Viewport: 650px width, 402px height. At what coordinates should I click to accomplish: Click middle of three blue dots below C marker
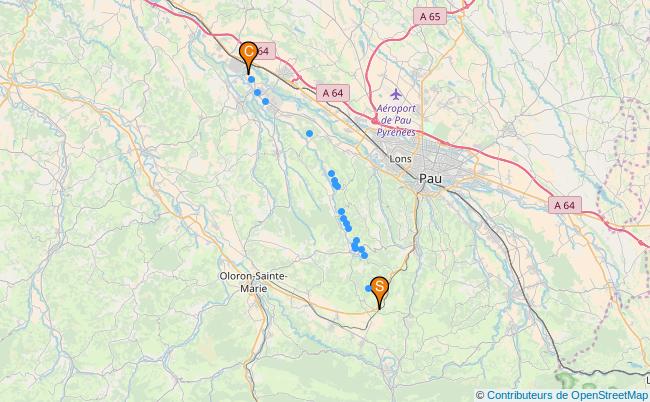pos(257,92)
